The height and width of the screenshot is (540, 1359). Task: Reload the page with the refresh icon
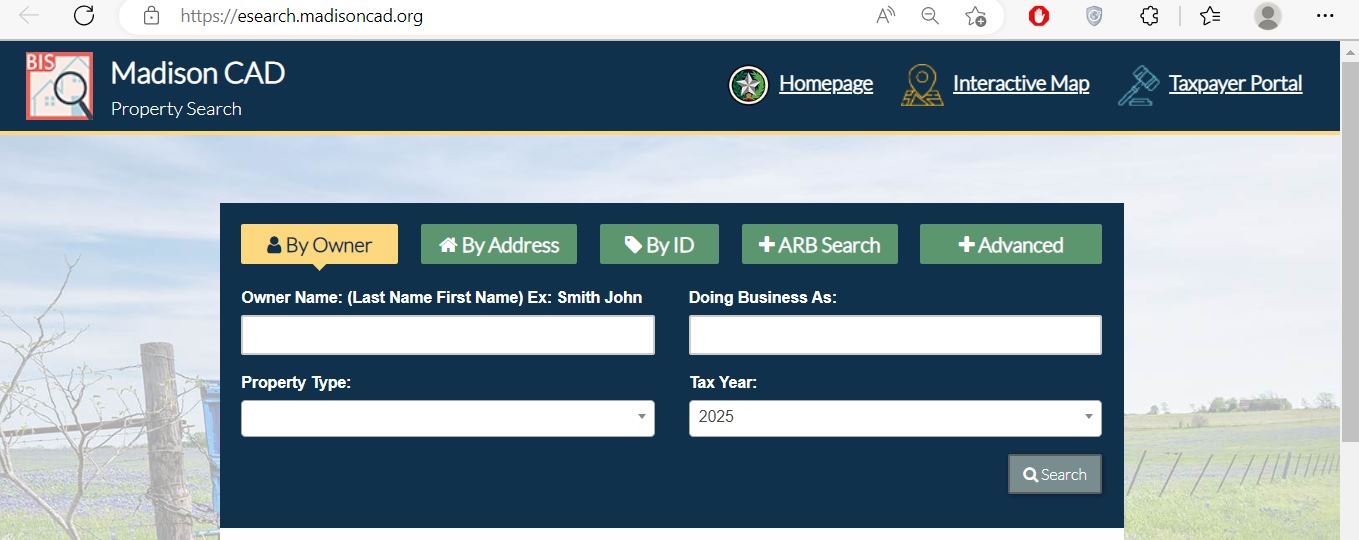click(84, 16)
